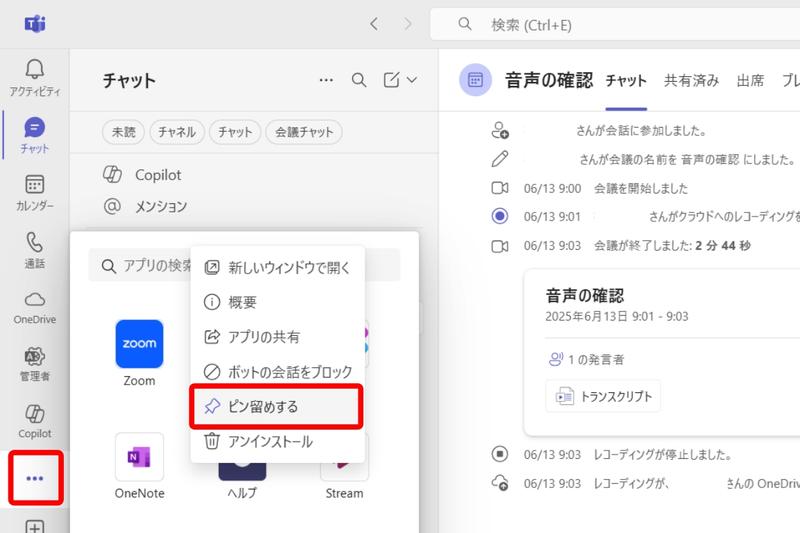Open the Chat section in sidebar
Image resolution: width=800 pixels, height=533 pixels.
(x=35, y=135)
